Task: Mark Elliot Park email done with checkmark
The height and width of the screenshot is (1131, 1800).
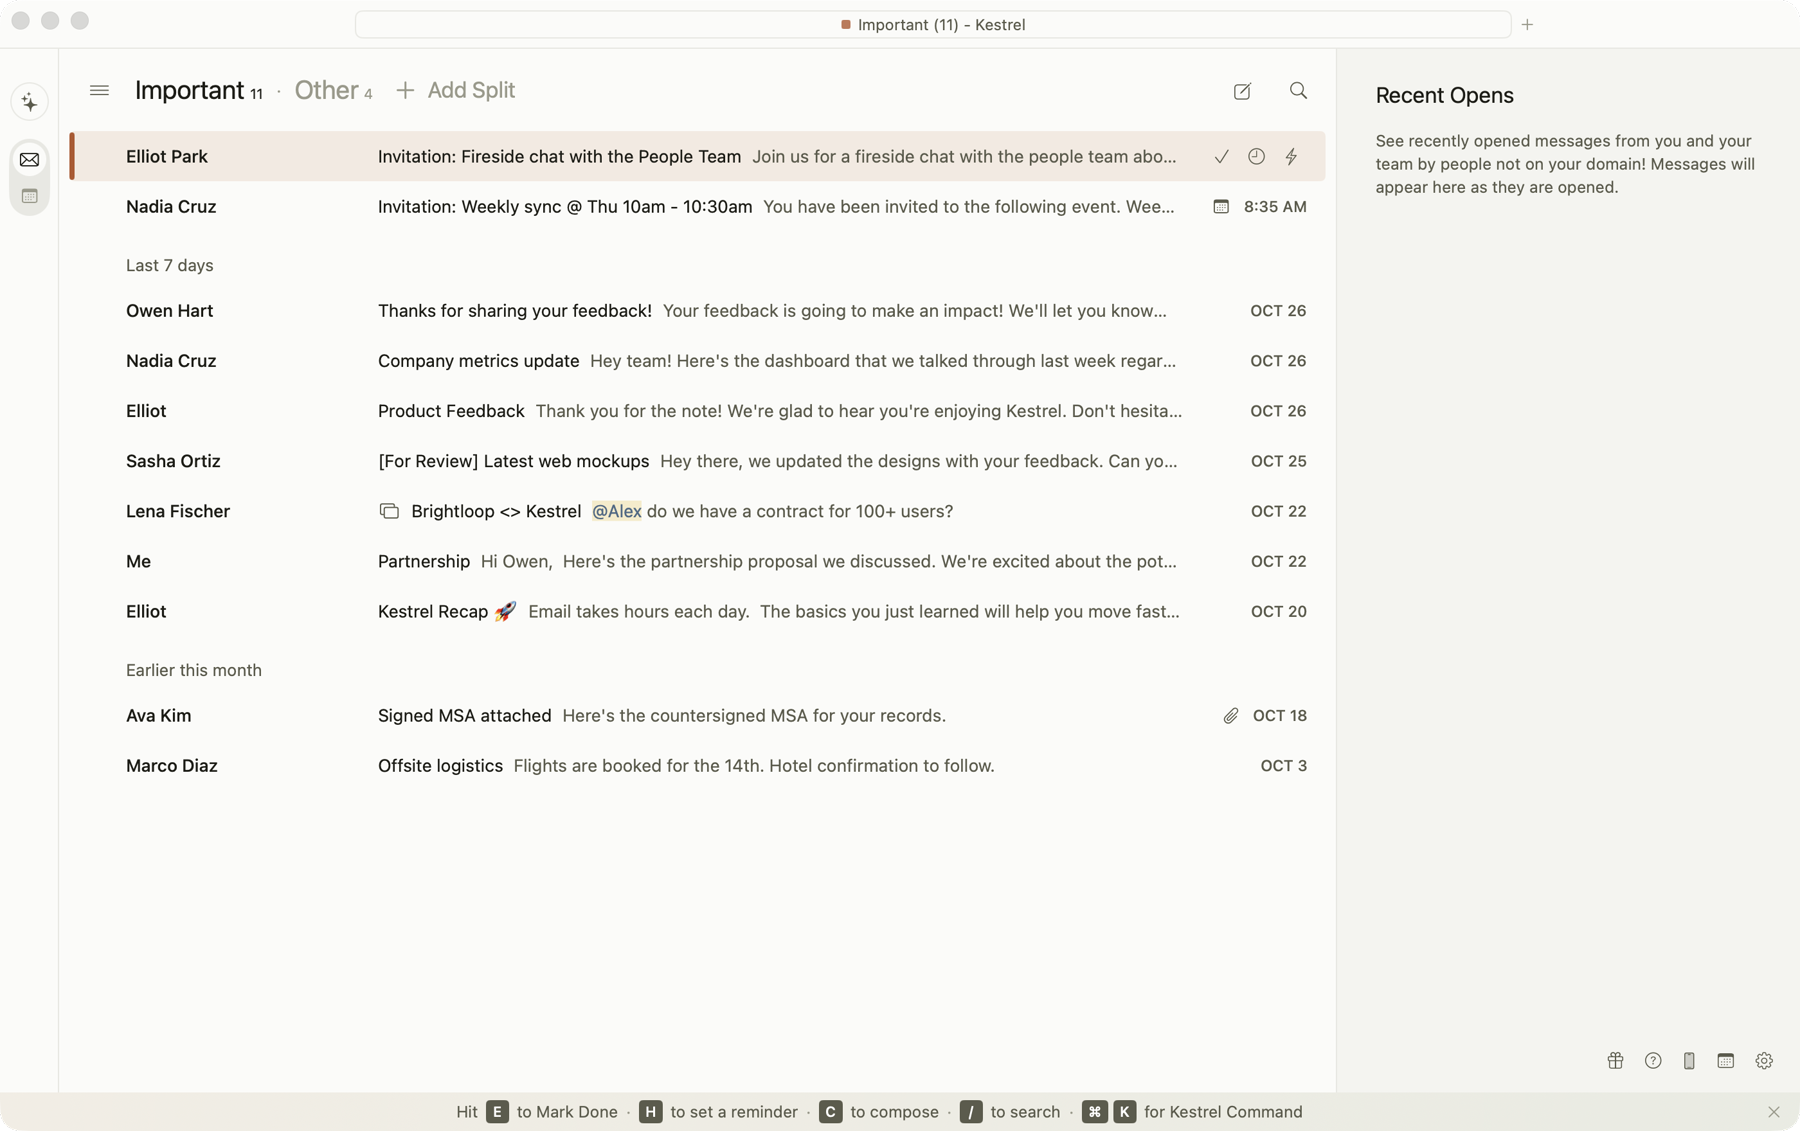Action: 1221,156
